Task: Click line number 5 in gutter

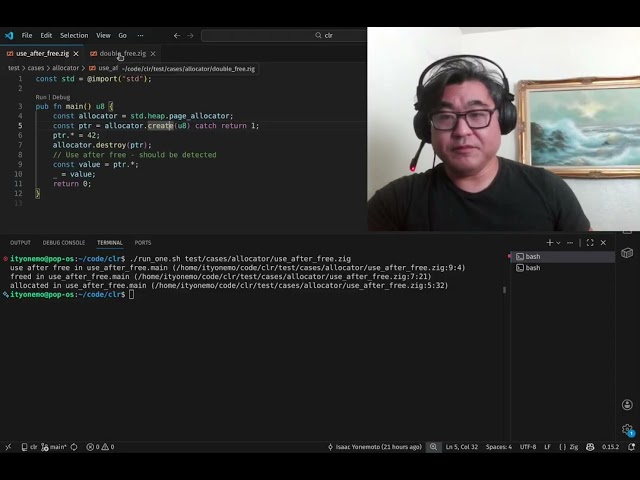Action: click(x=20, y=126)
